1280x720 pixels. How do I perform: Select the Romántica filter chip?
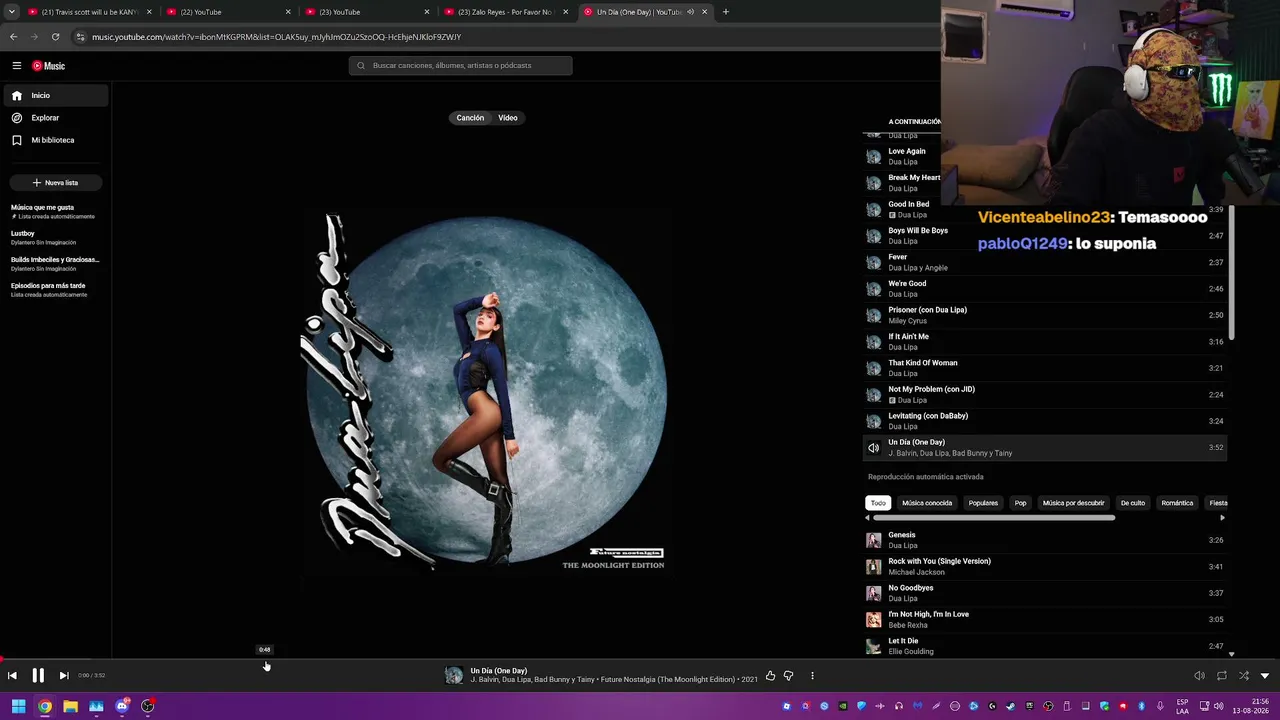coord(1177,503)
